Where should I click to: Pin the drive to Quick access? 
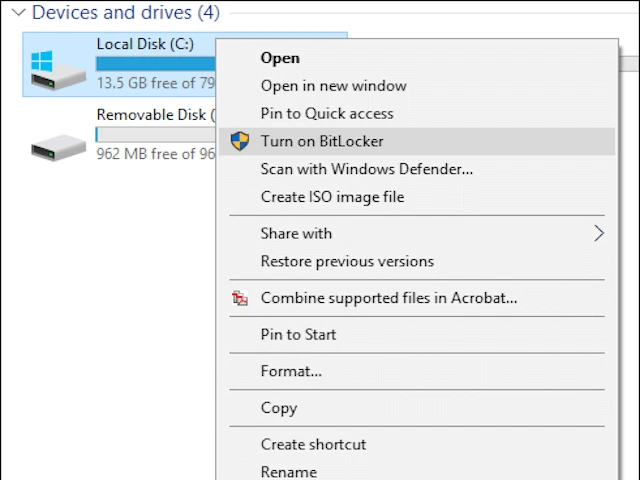click(x=327, y=114)
